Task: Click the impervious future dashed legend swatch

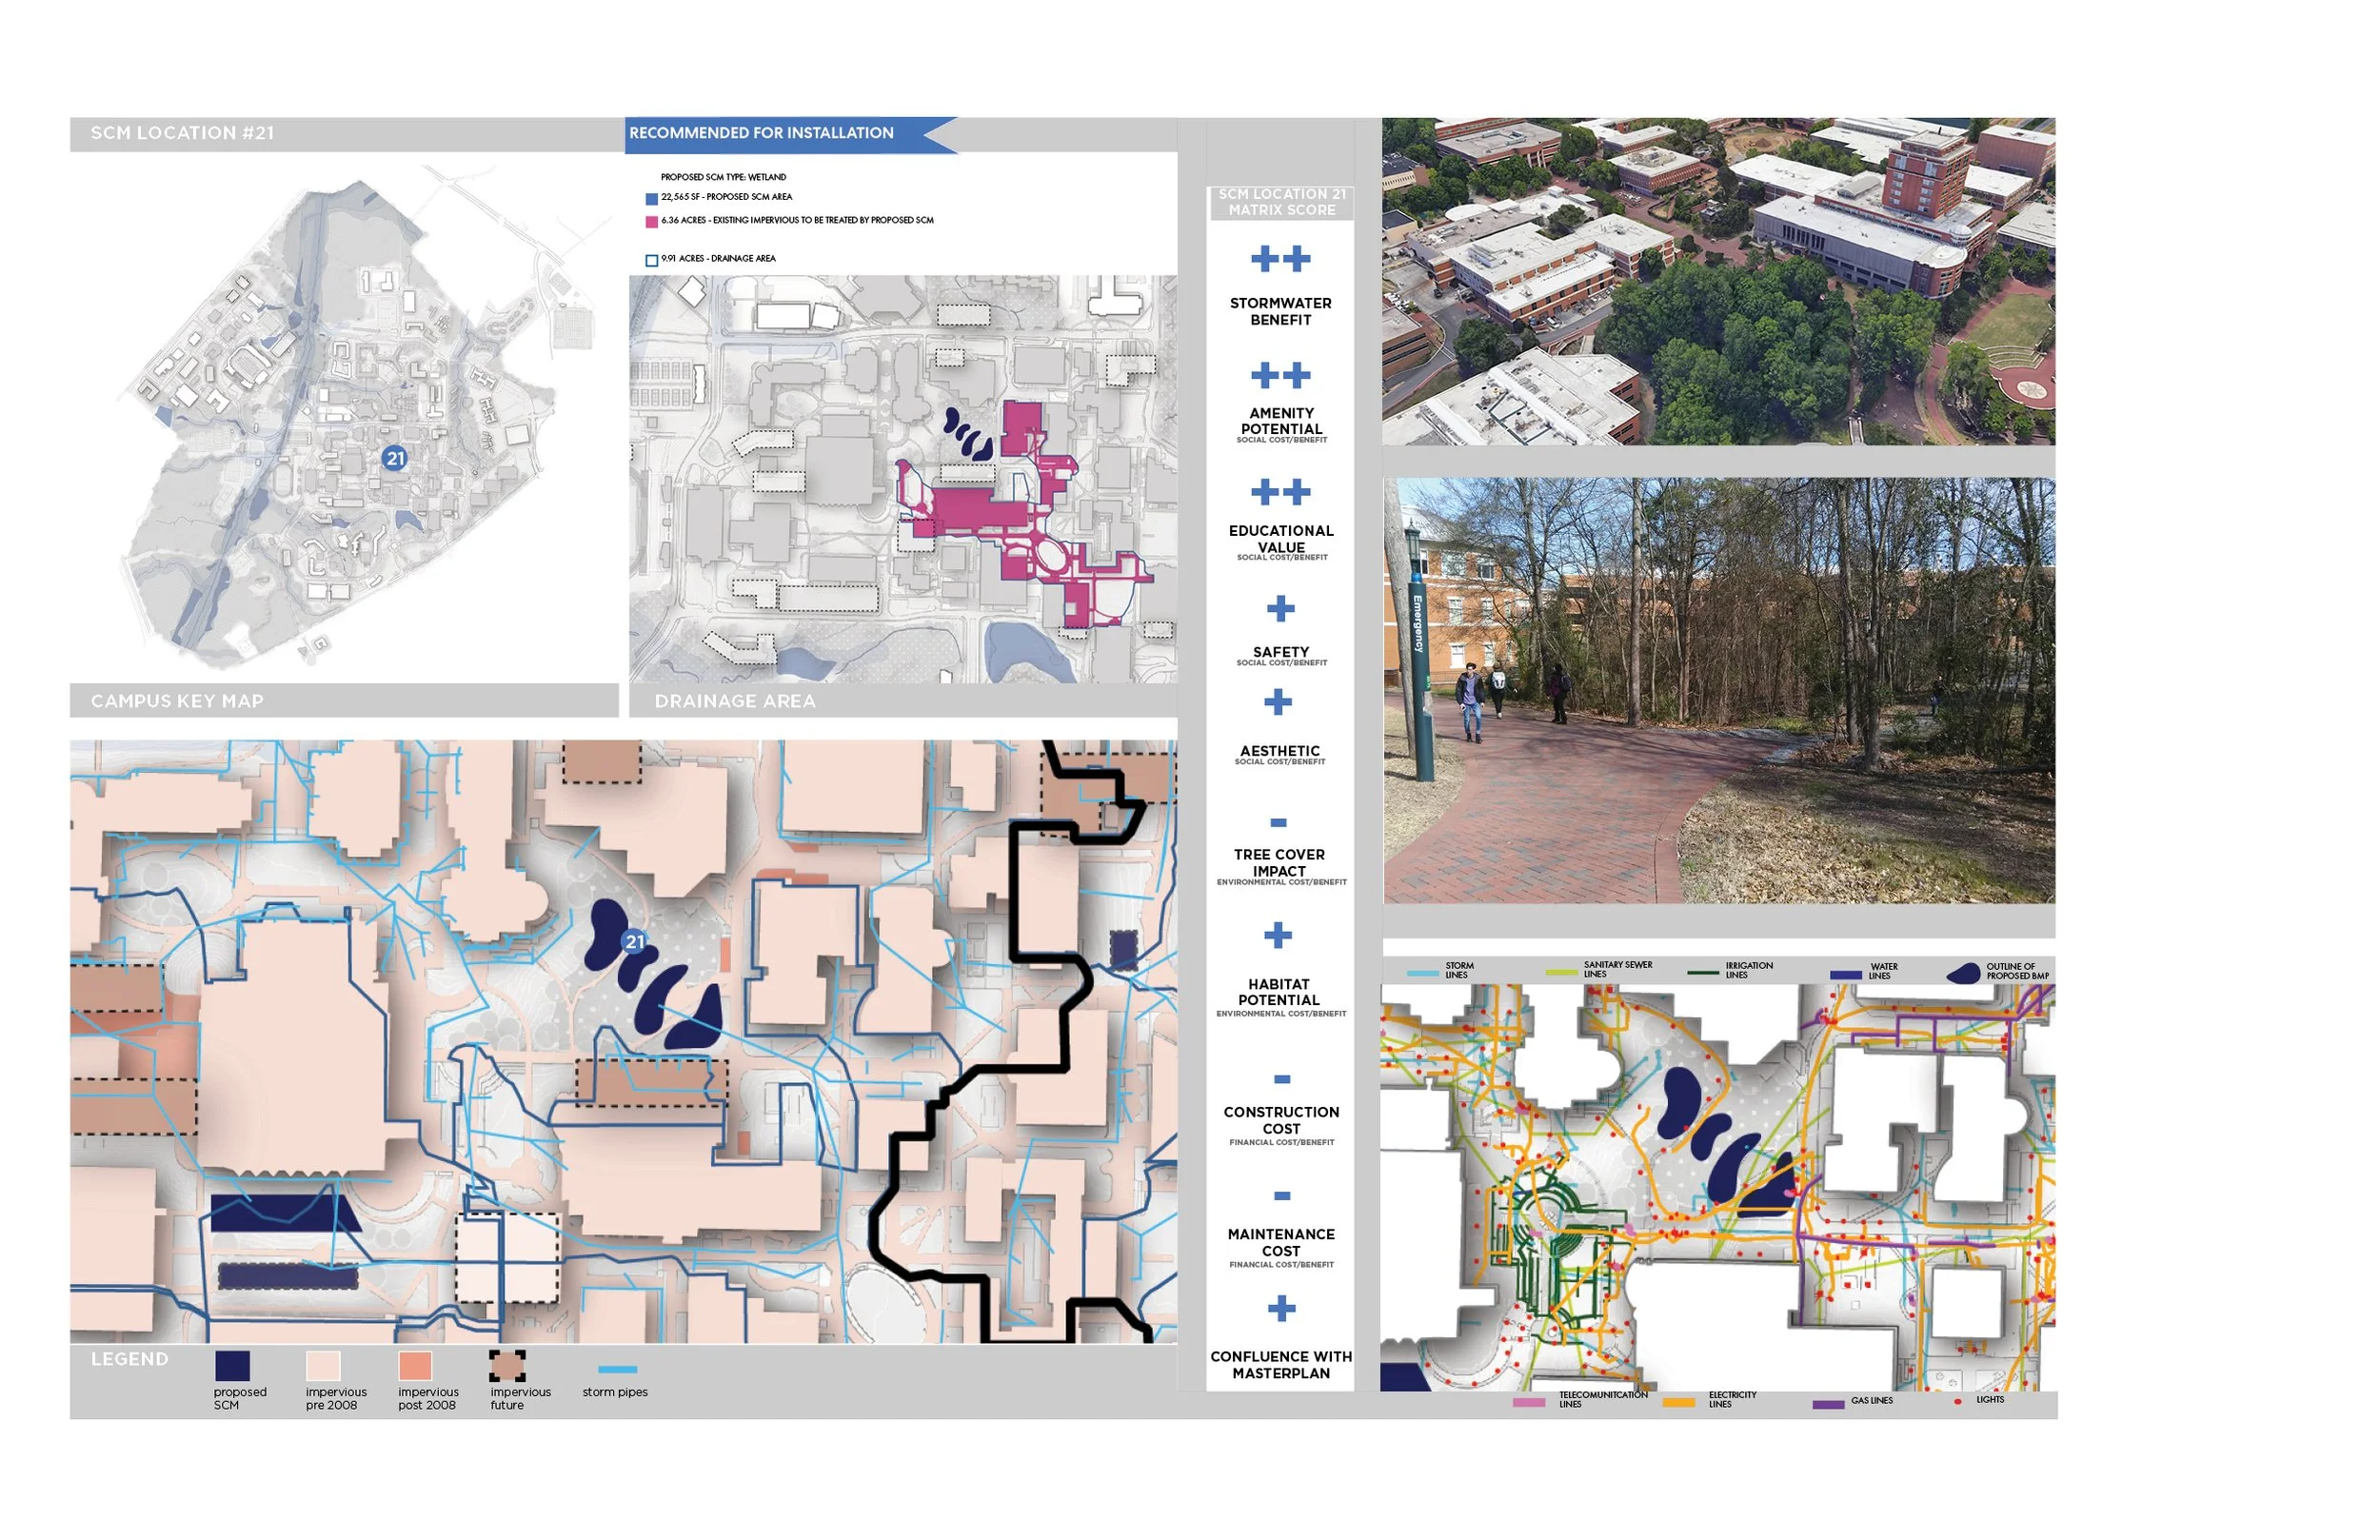Action: point(507,1366)
